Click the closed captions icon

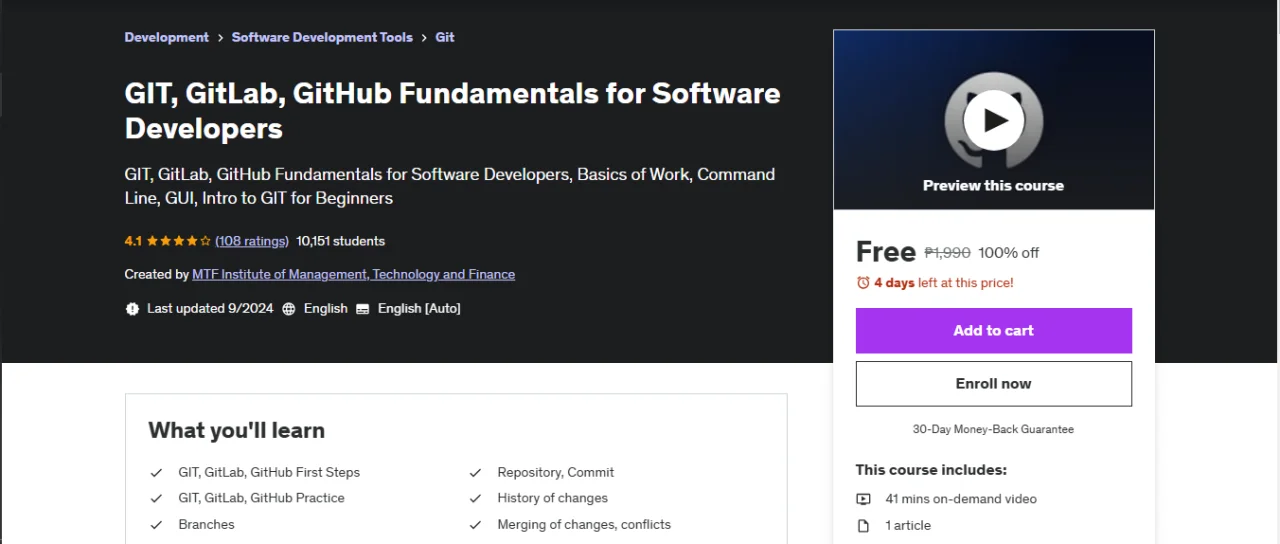[x=363, y=309]
